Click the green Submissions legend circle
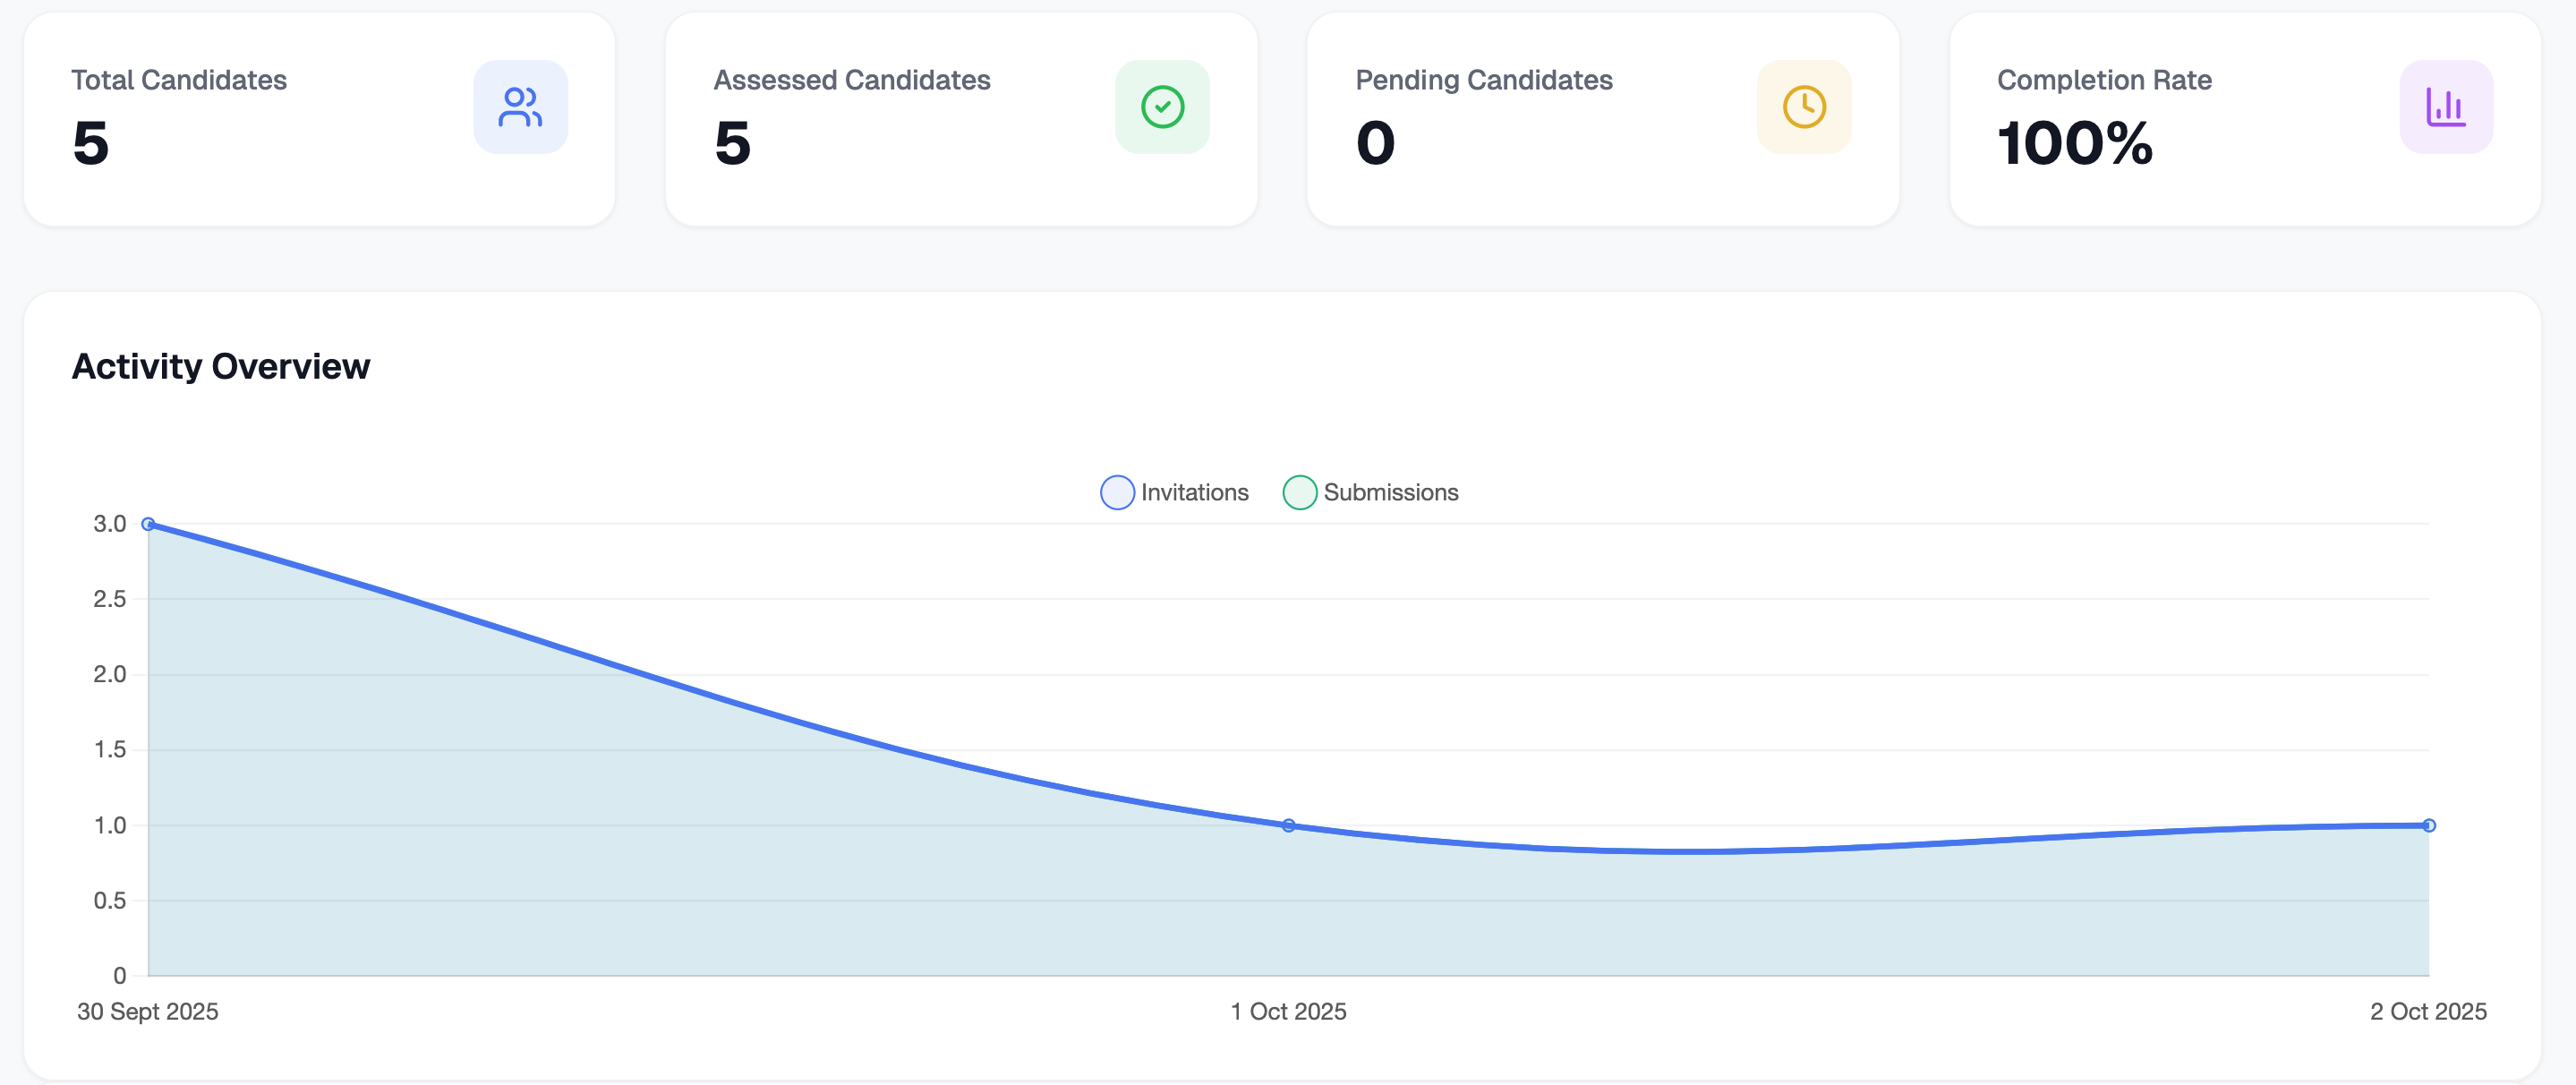Viewport: 2576px width, 1085px height. [x=1301, y=492]
